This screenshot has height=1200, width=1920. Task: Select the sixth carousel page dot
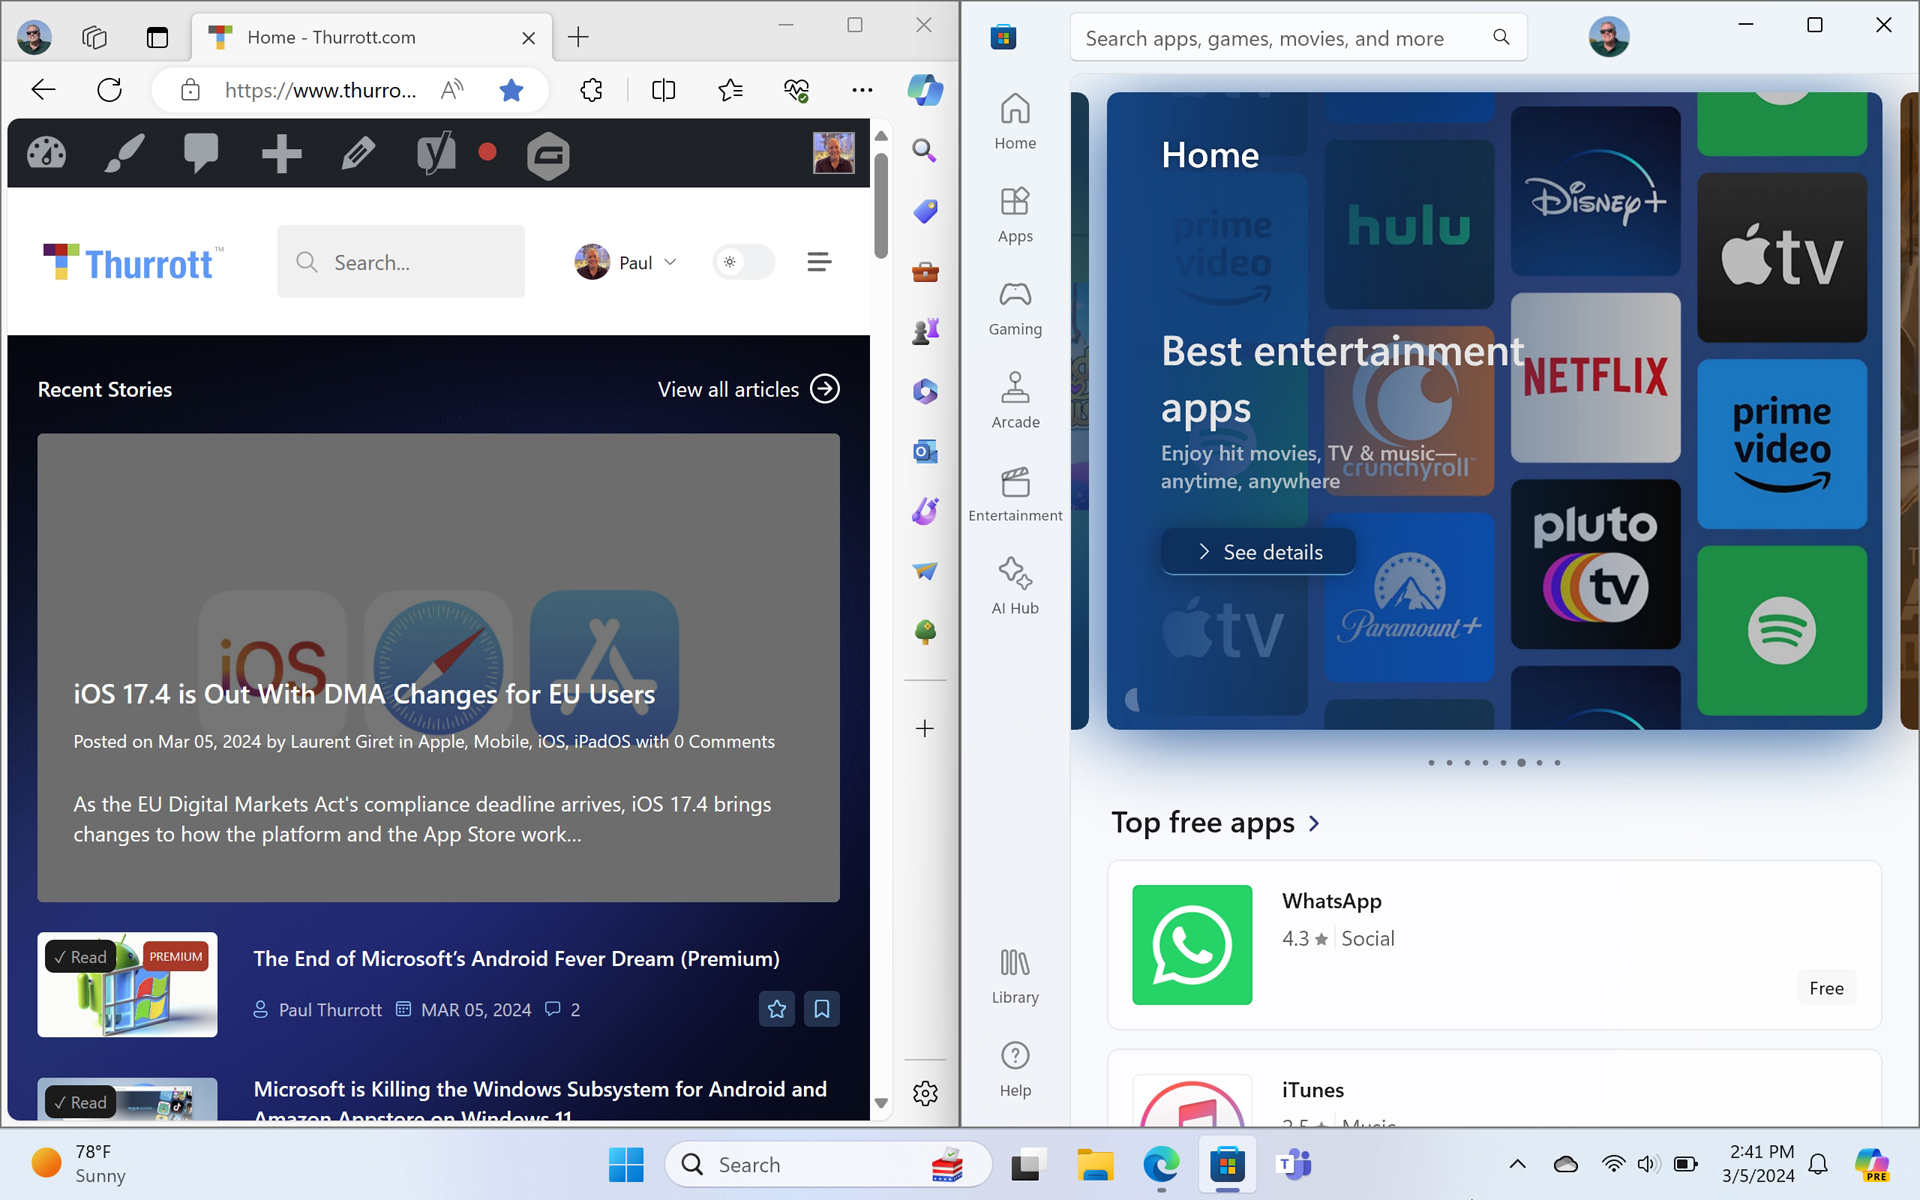tap(1521, 763)
